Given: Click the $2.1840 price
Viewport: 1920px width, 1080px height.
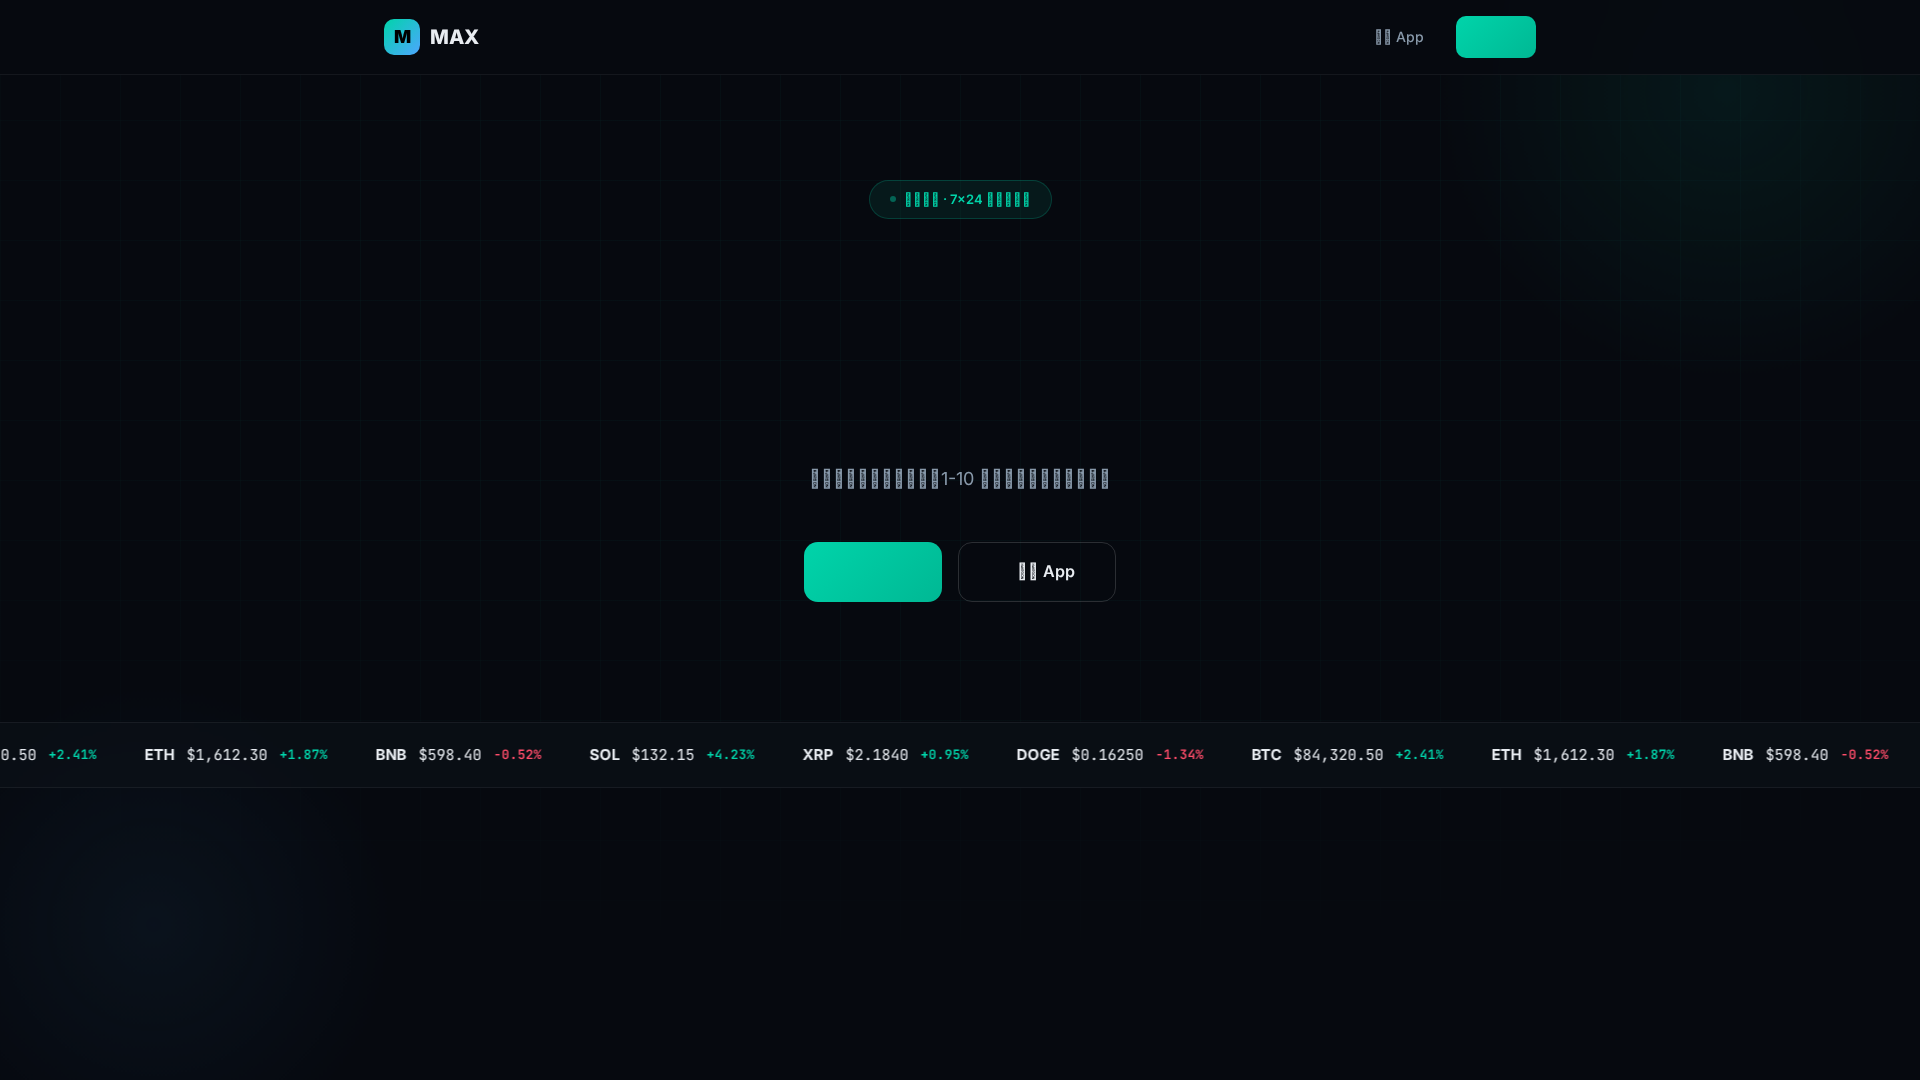Looking at the screenshot, I should tap(877, 755).
